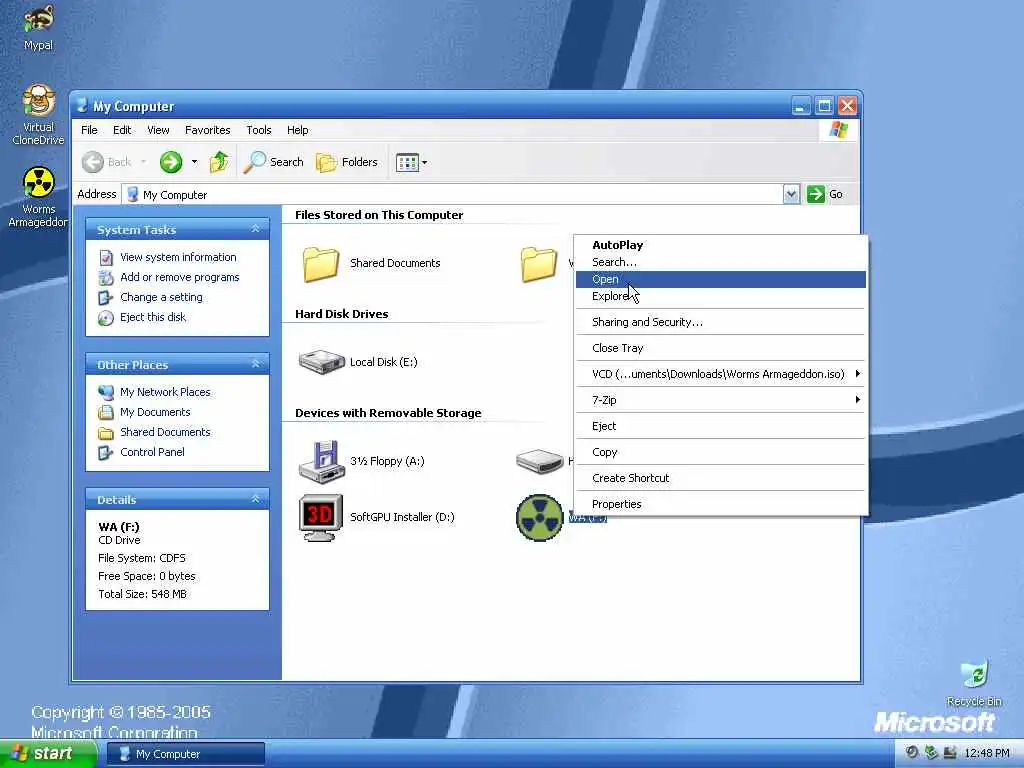This screenshot has width=1024, height=768.
Task: Choose Search... in context menu
Action: coord(720,262)
